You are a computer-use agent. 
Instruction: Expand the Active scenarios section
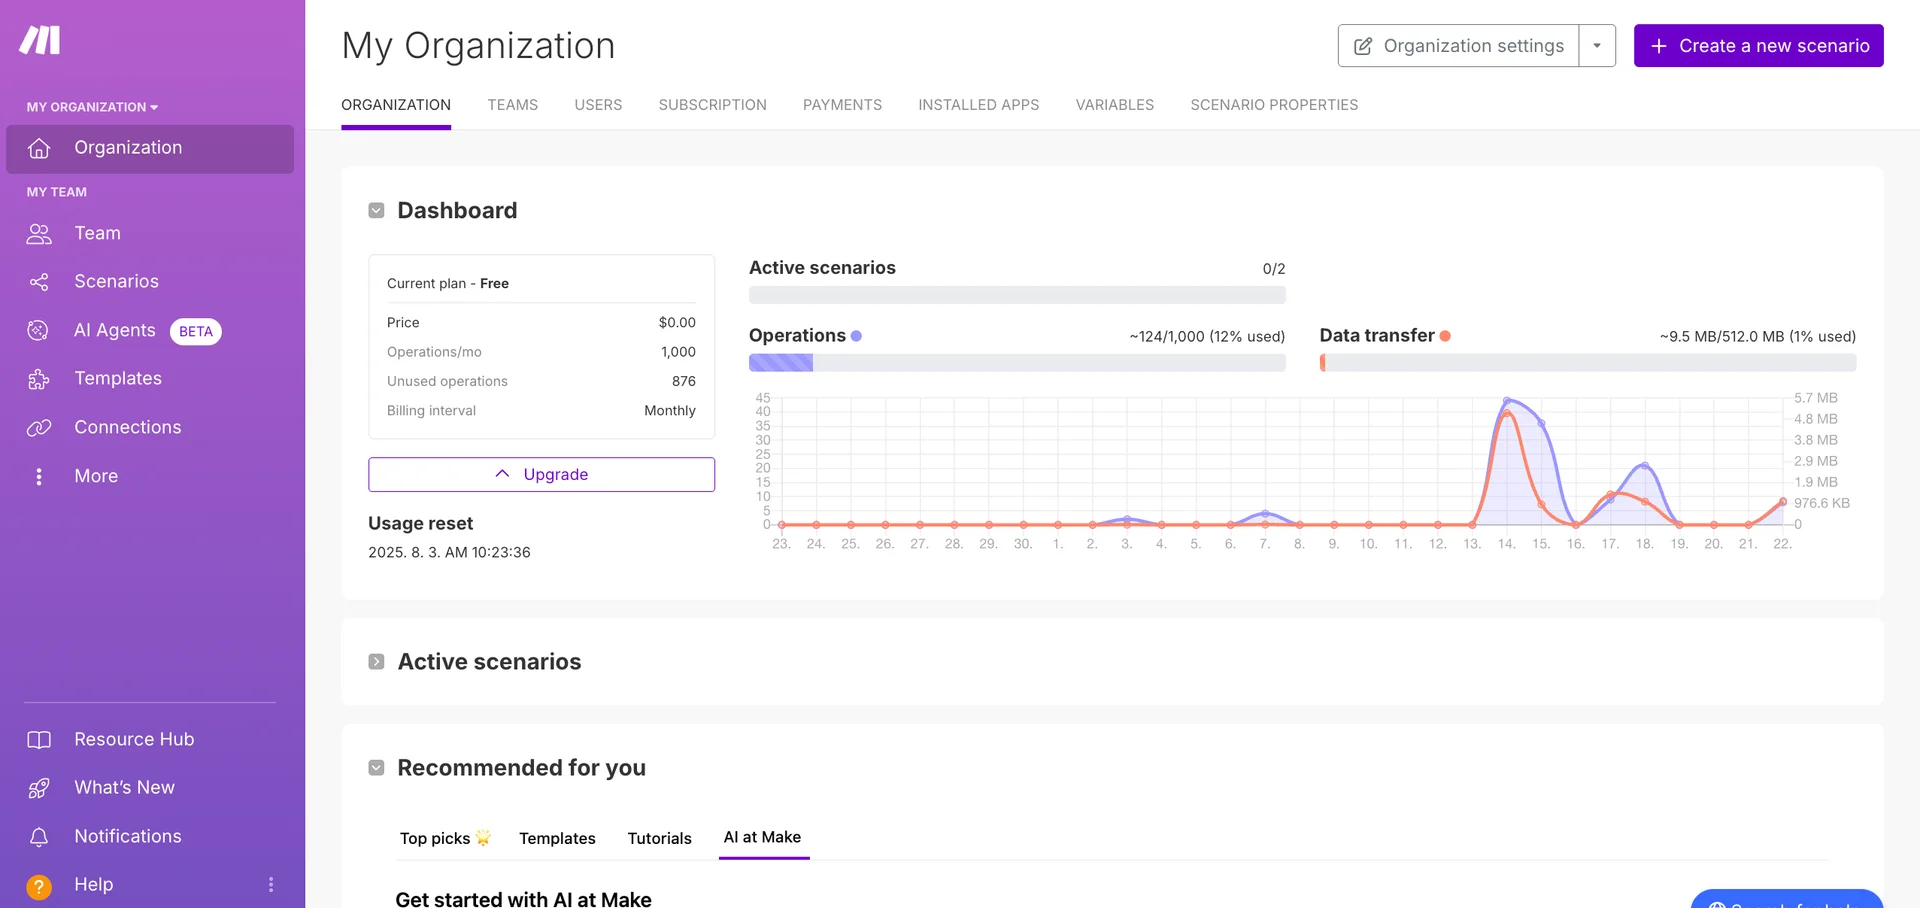[x=376, y=662]
